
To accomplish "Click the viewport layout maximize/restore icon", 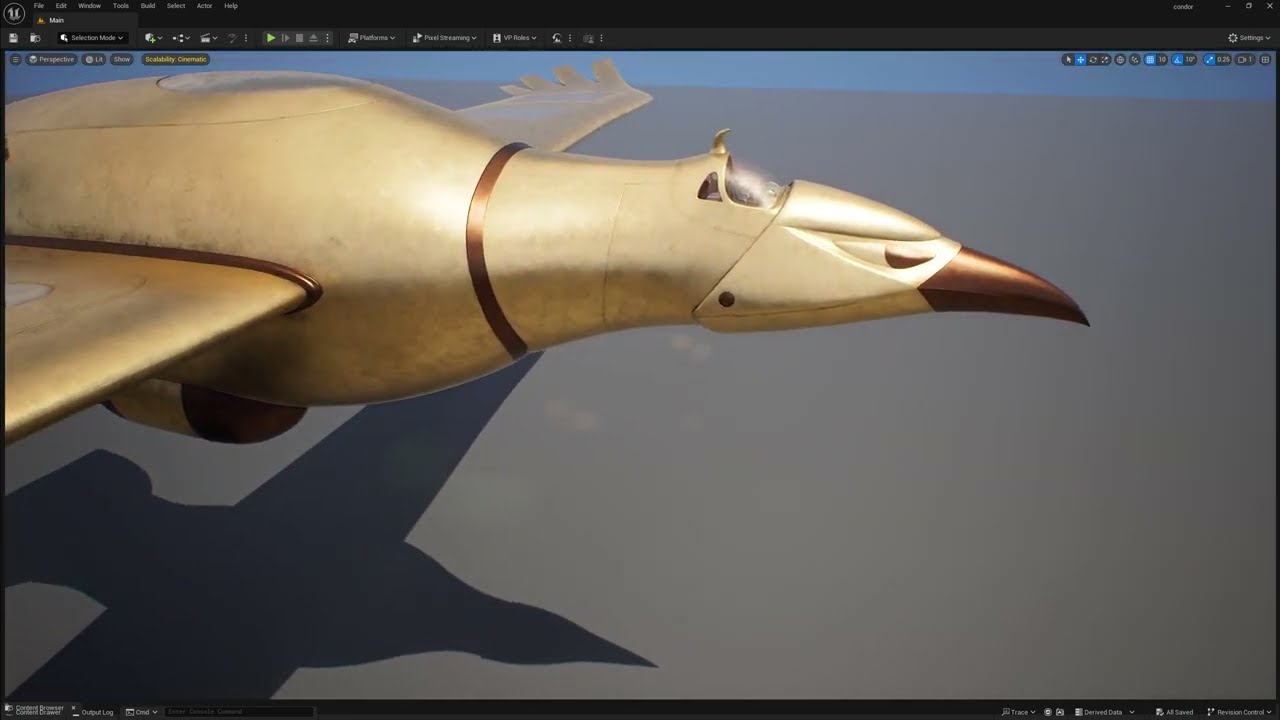I will (1266, 60).
